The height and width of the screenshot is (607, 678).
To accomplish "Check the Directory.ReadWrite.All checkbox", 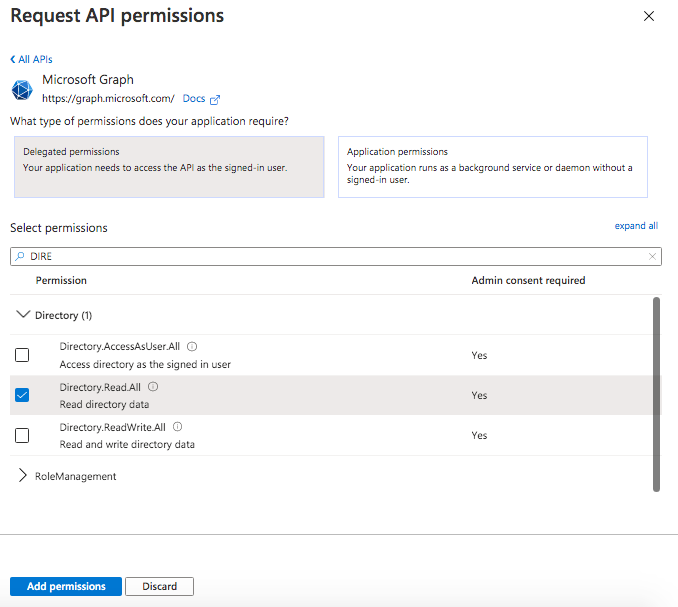I will pyautogui.click(x=22, y=435).
